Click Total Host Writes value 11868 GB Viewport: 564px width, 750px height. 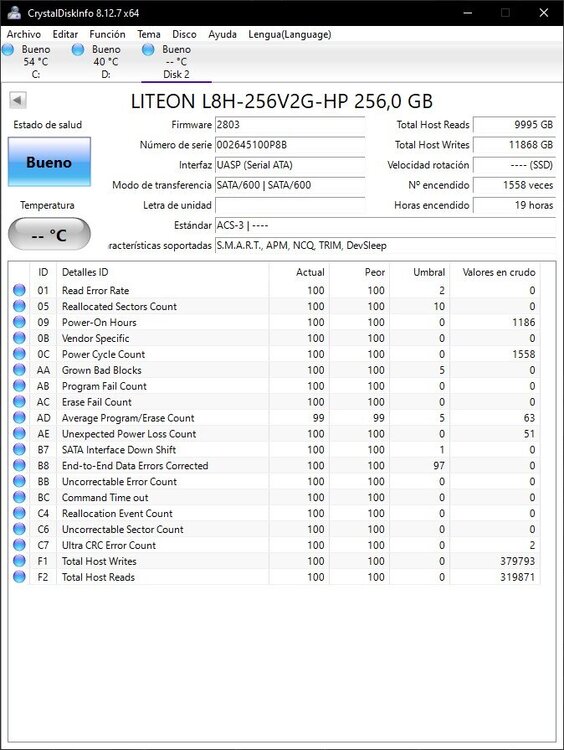click(514, 145)
